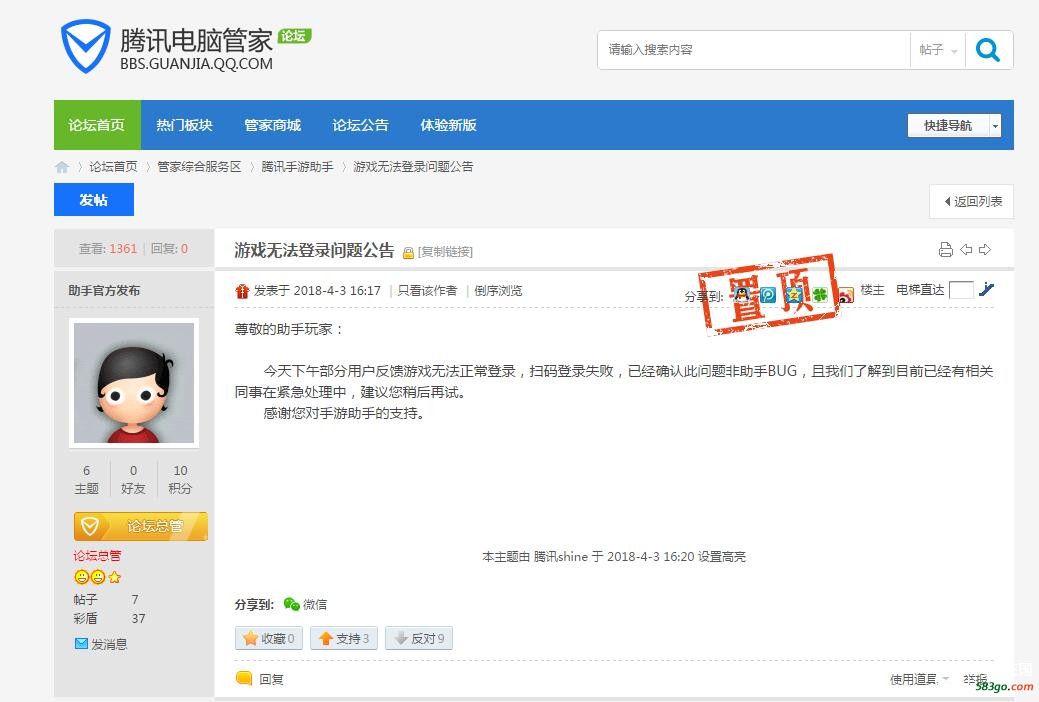Viewport: 1039px width, 702px height.
Task: Click 只看该作者 link
Action: click(427, 291)
